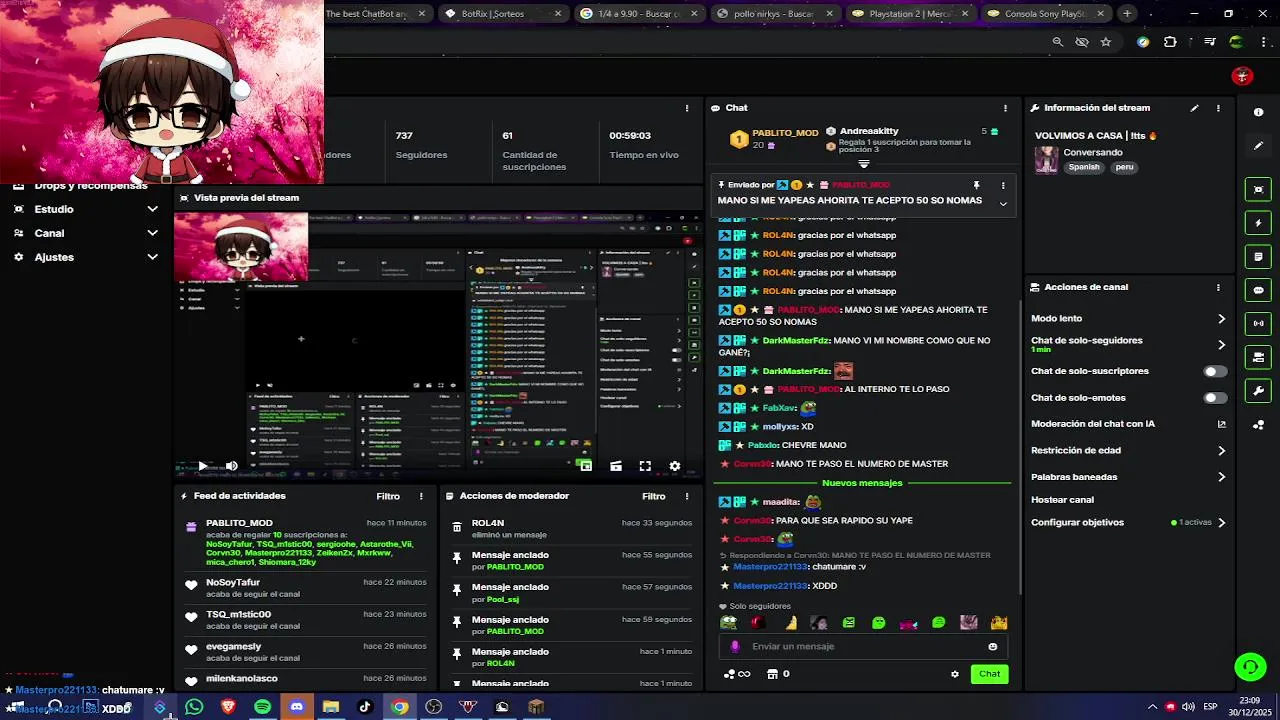Jump to Nuevos mensajes in chat

click(862, 483)
